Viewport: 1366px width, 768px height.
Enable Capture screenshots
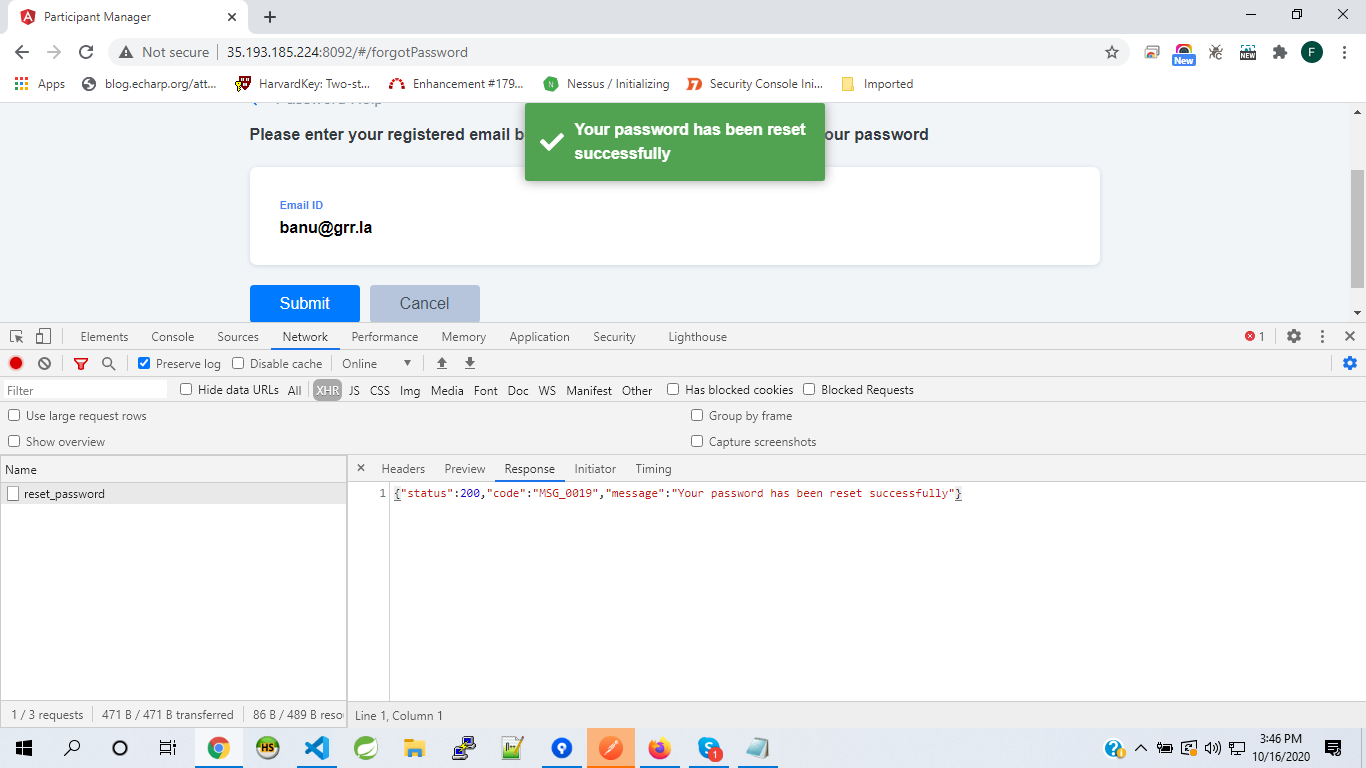point(696,441)
